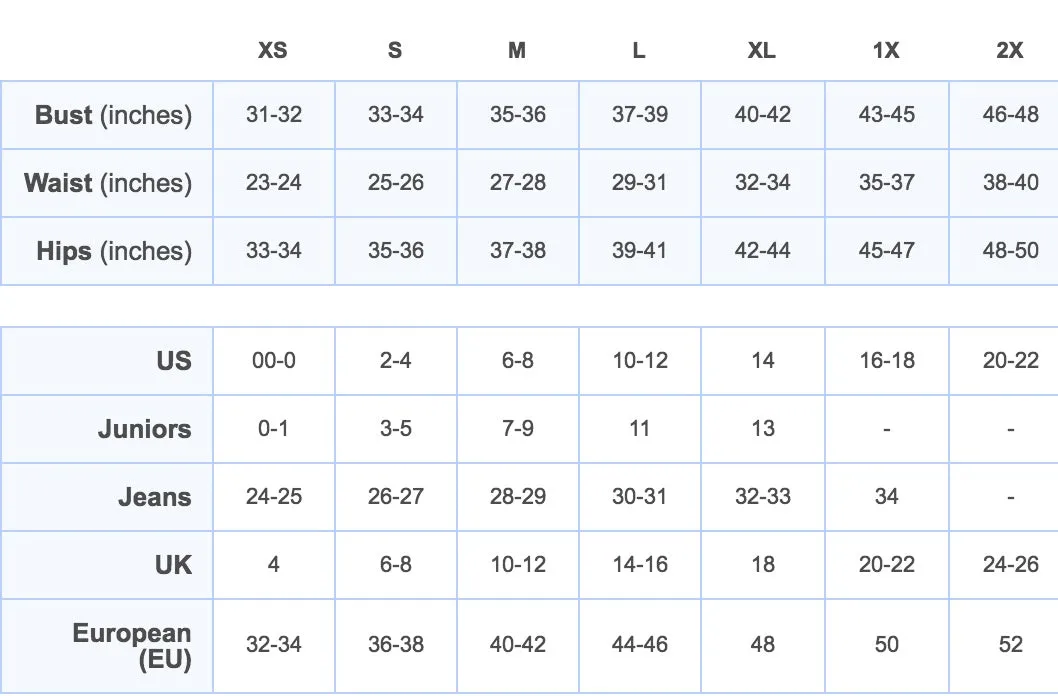
Task: Click US size cell 16-18
Action: pyautogui.click(x=887, y=361)
